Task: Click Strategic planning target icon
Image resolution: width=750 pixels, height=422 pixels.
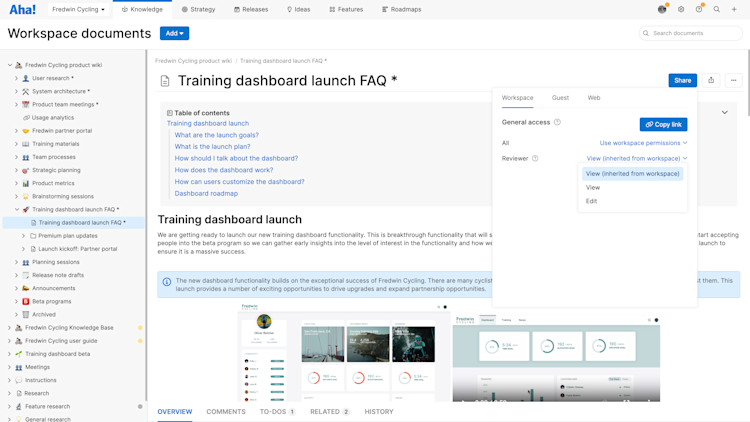Action: click(x=26, y=170)
